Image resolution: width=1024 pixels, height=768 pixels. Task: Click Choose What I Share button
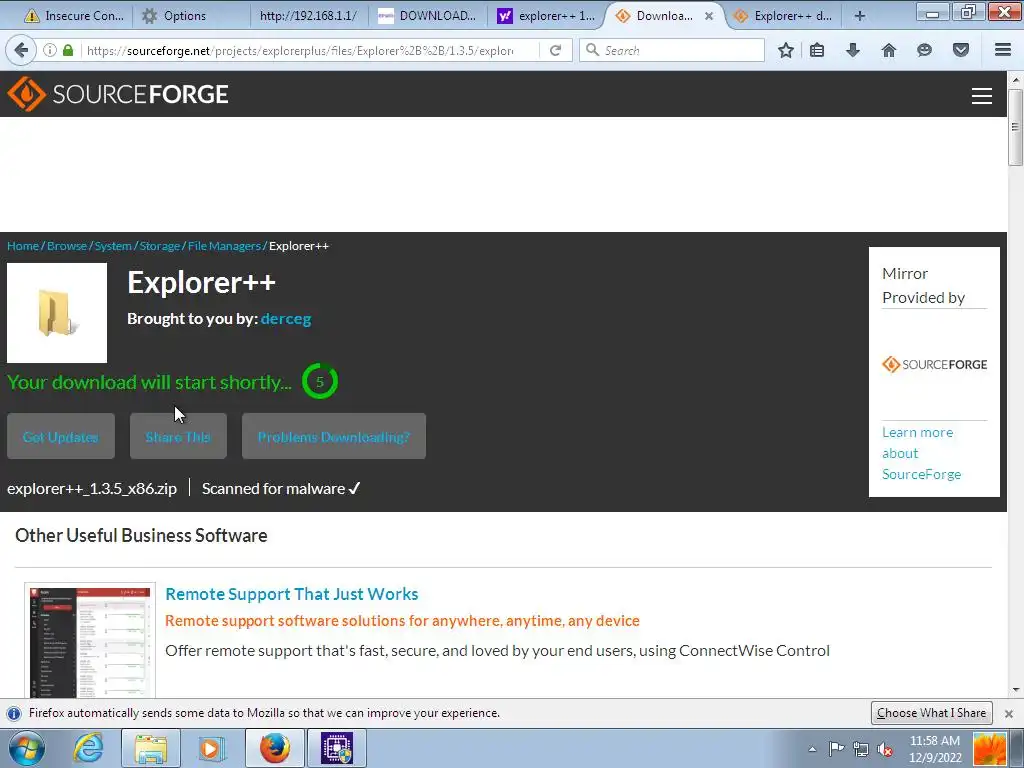point(932,713)
